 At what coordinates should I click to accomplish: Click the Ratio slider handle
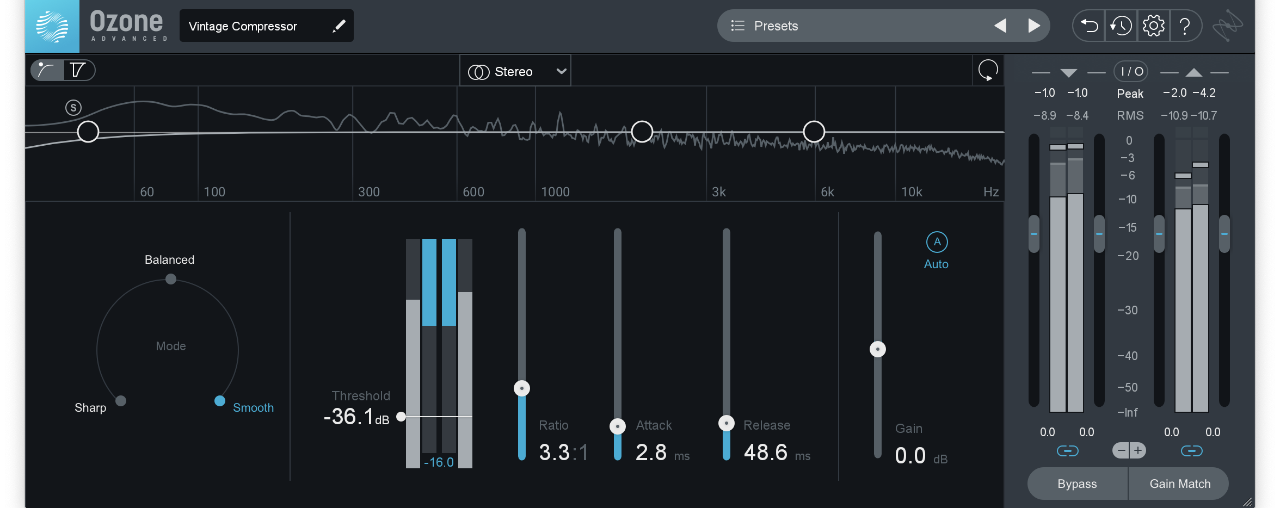[521, 388]
